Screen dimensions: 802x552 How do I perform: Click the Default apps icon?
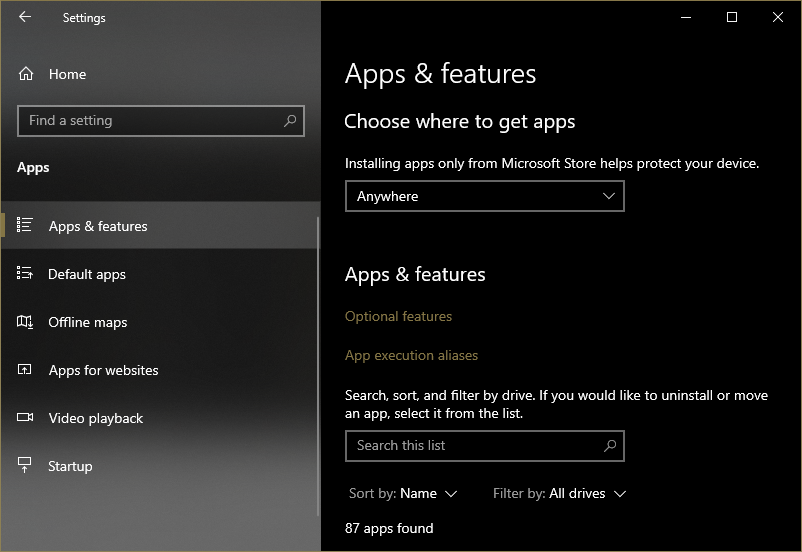(25, 273)
